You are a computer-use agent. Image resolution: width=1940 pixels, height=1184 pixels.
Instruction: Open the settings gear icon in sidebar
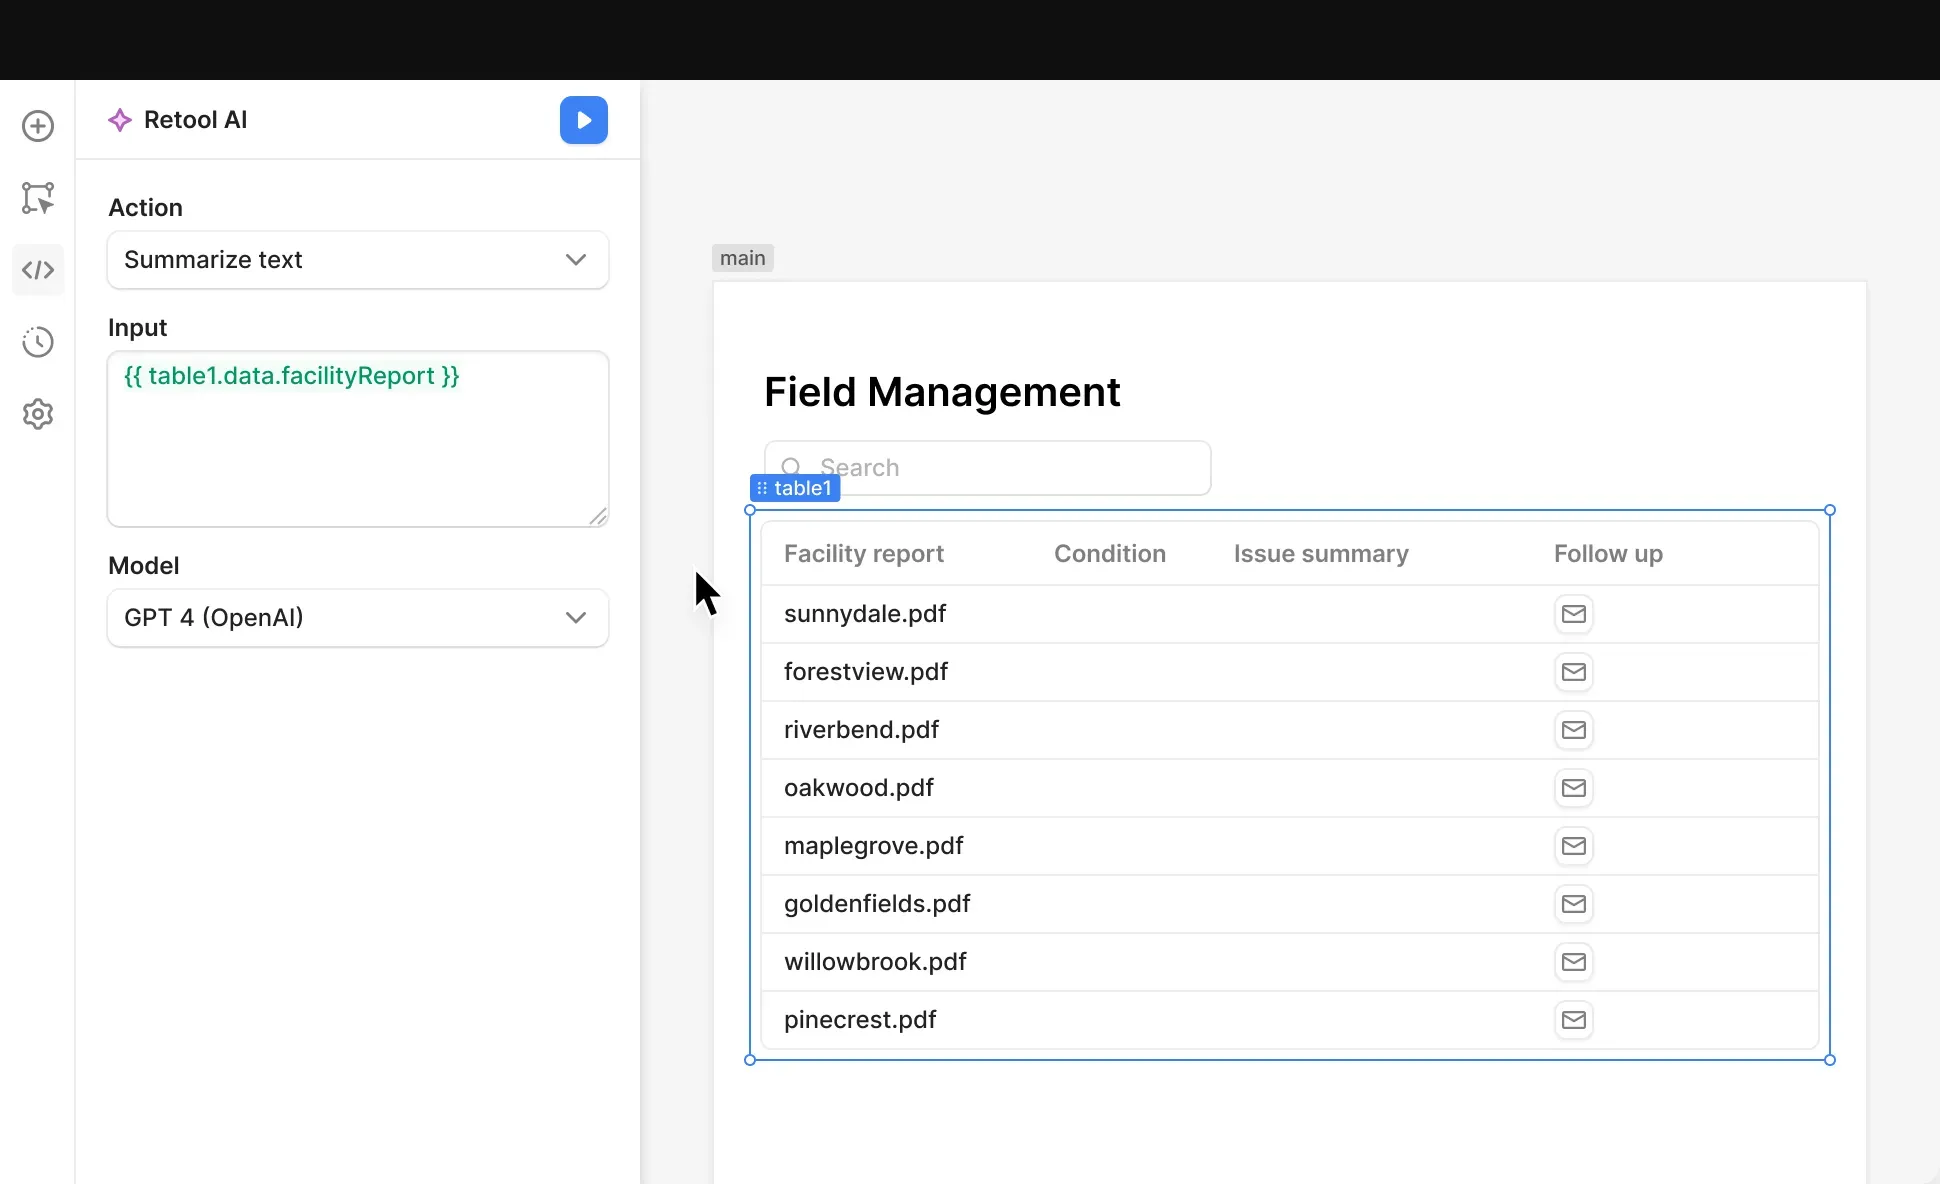pos(38,414)
